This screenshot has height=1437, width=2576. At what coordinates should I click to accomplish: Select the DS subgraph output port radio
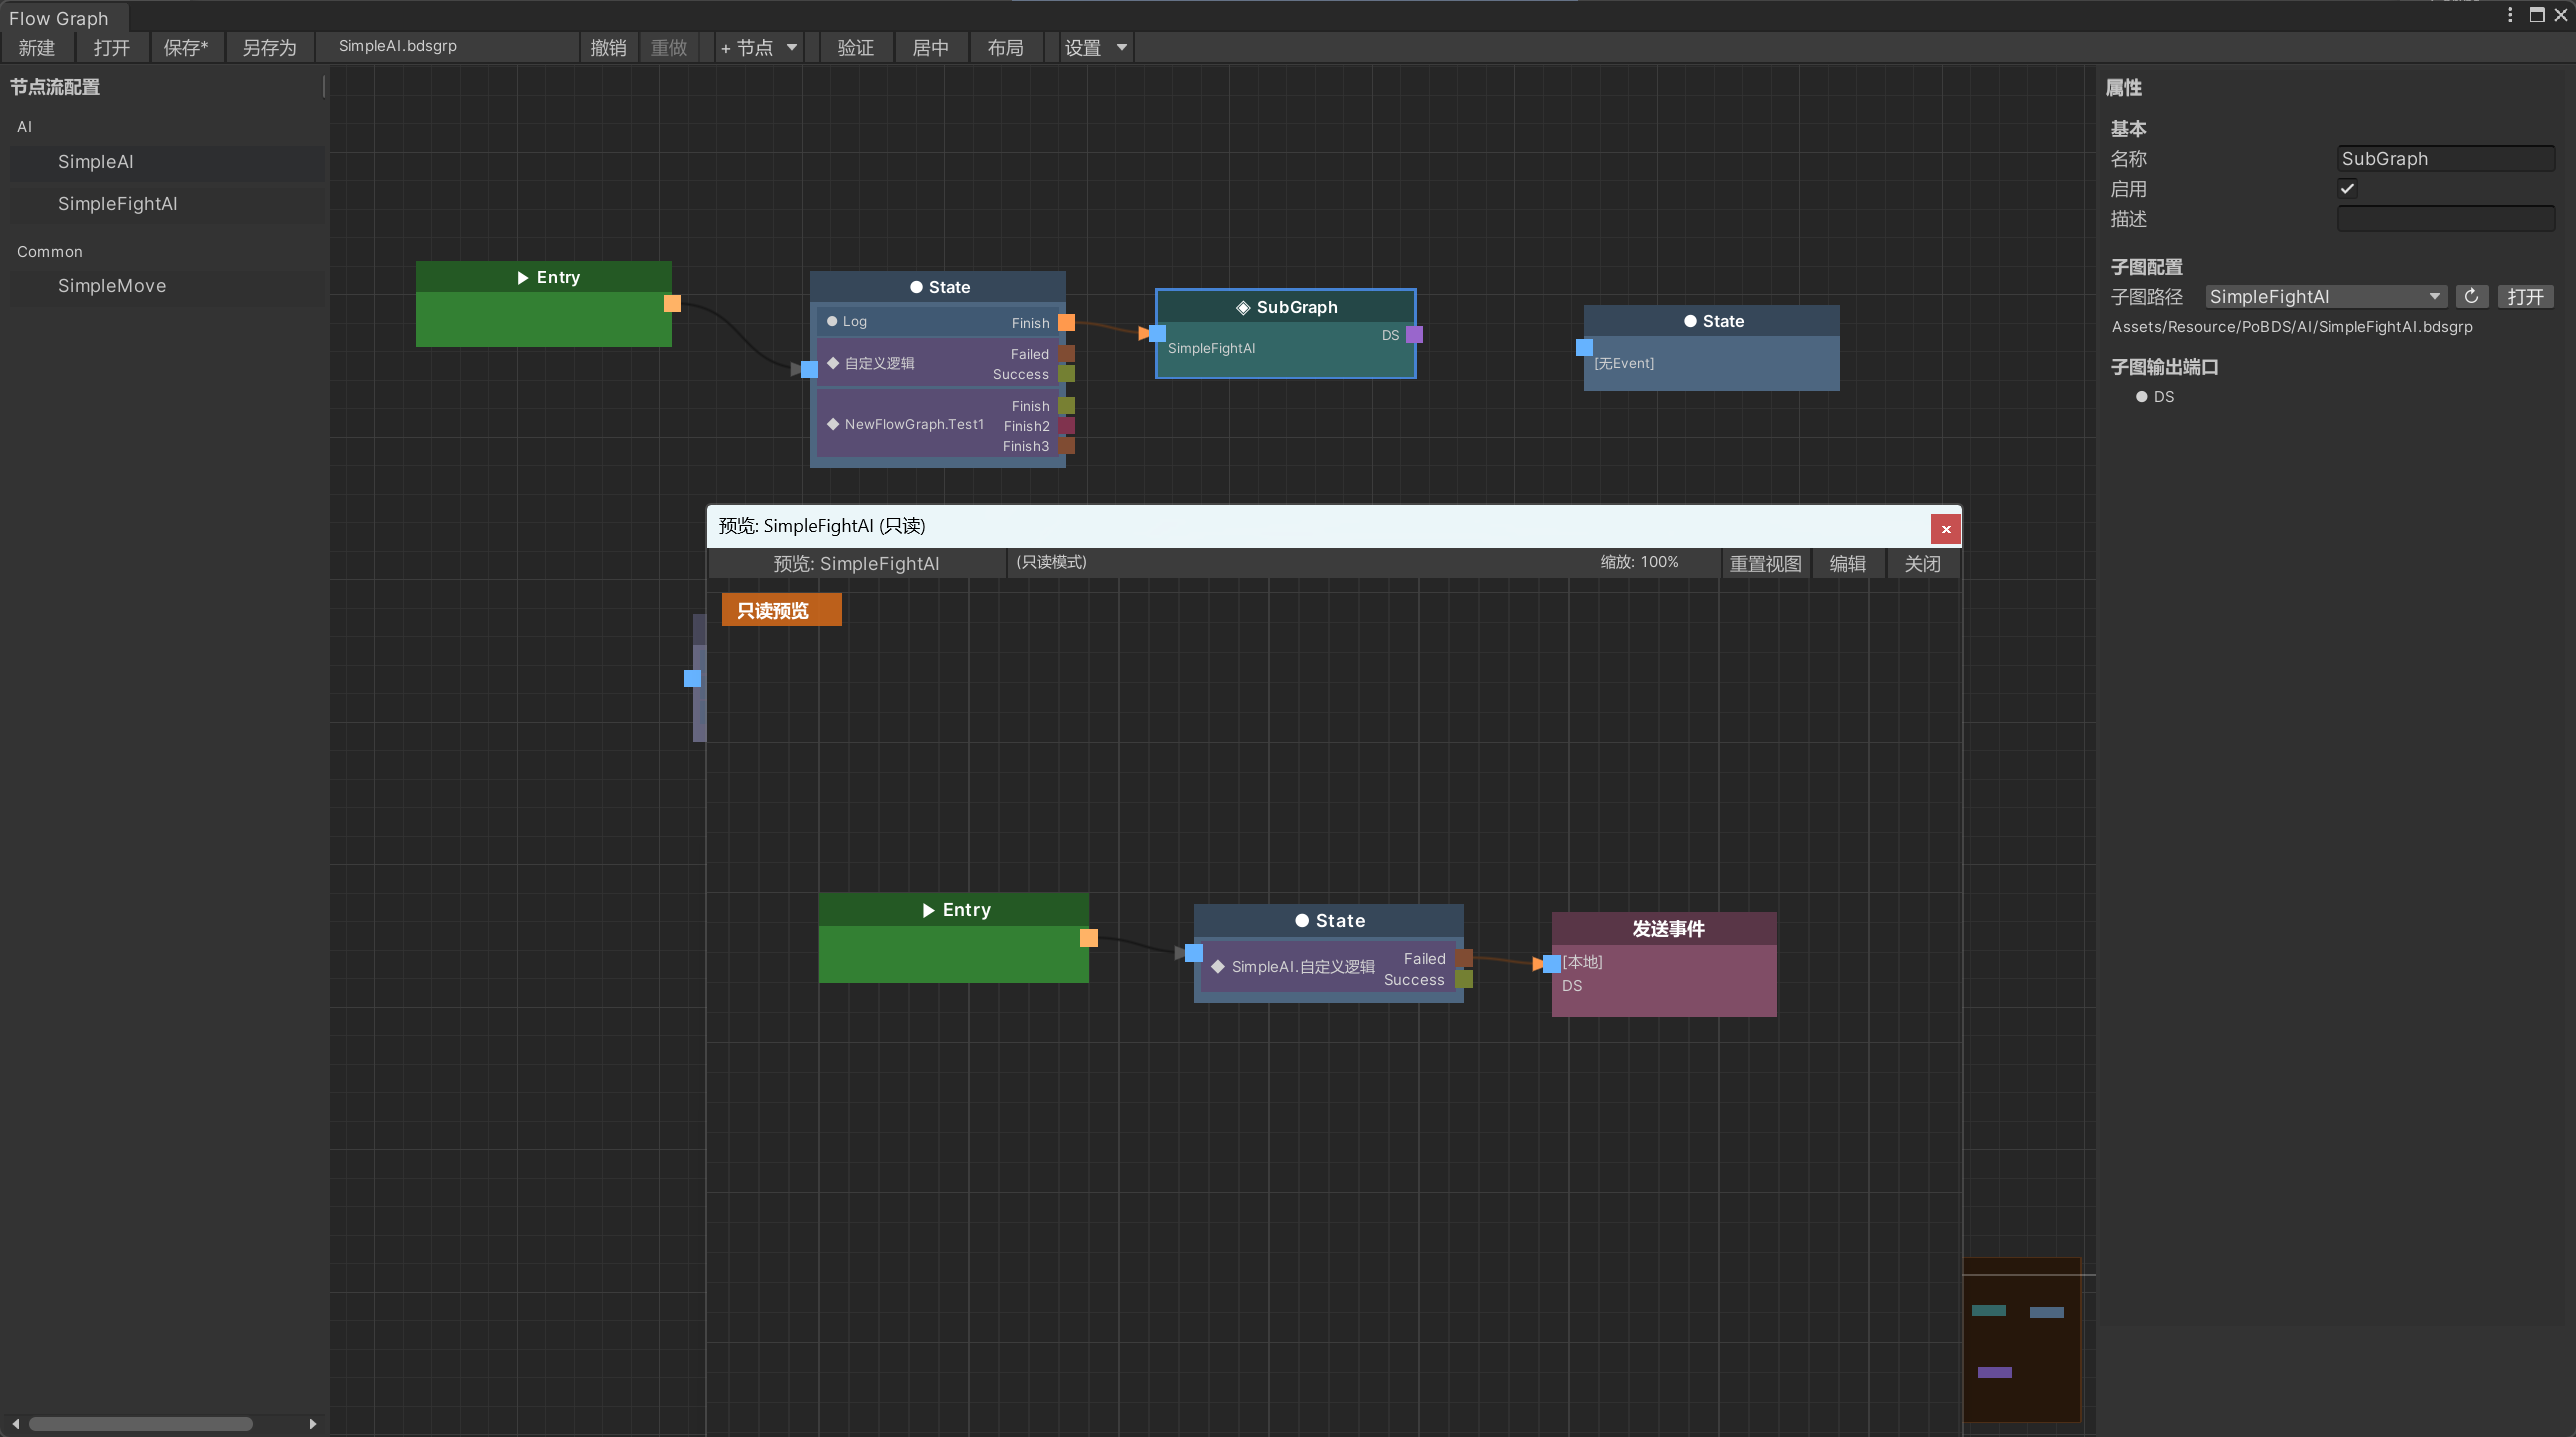point(2142,397)
